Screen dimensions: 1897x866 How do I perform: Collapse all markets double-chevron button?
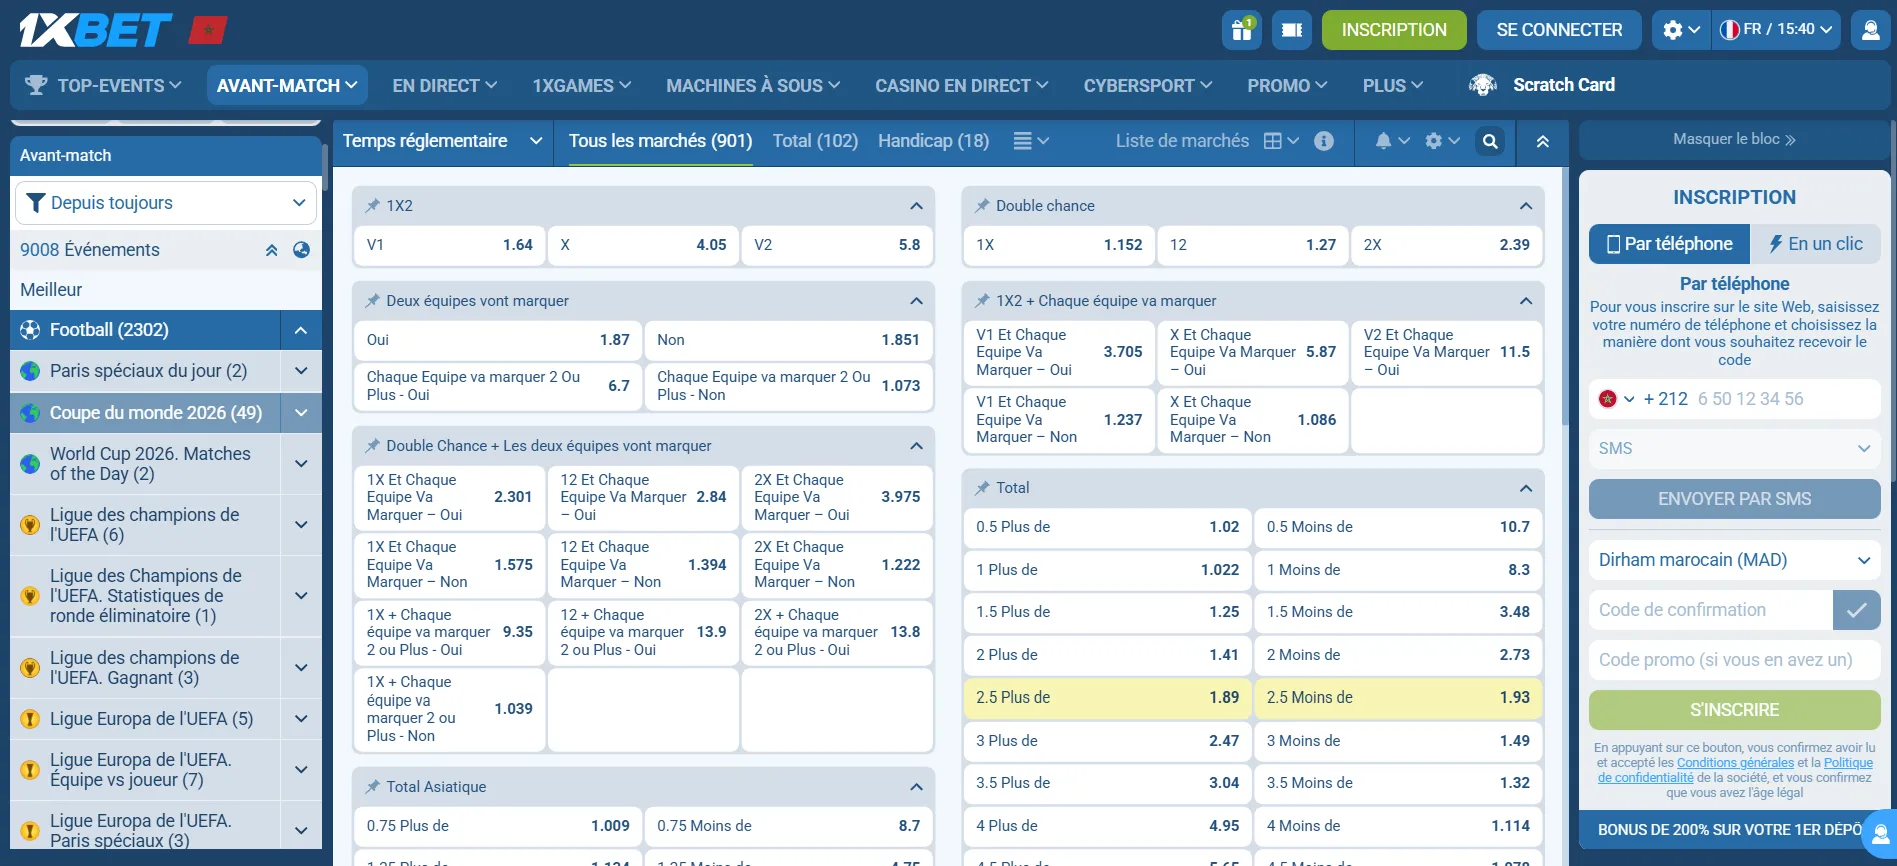tap(1543, 141)
